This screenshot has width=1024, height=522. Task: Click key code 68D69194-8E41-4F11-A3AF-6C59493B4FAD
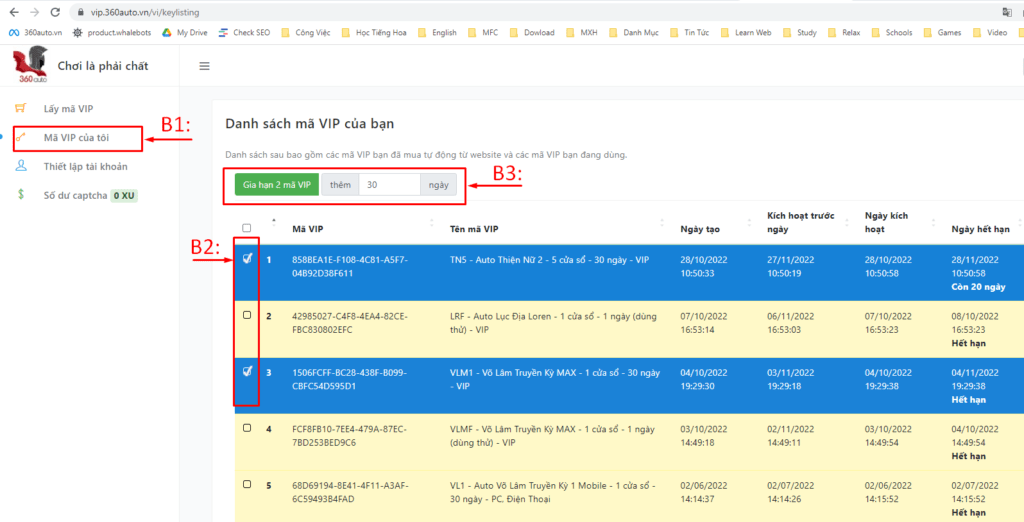click(x=350, y=491)
